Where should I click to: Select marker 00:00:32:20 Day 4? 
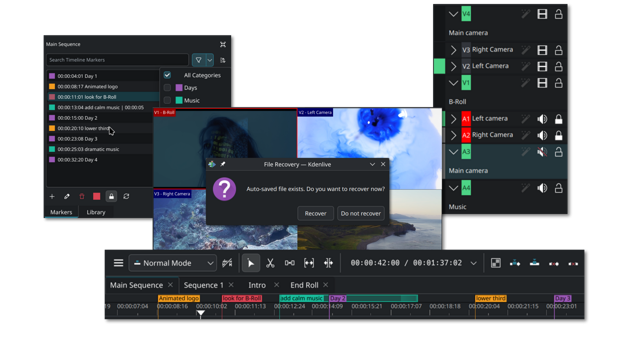pyautogui.click(x=100, y=160)
